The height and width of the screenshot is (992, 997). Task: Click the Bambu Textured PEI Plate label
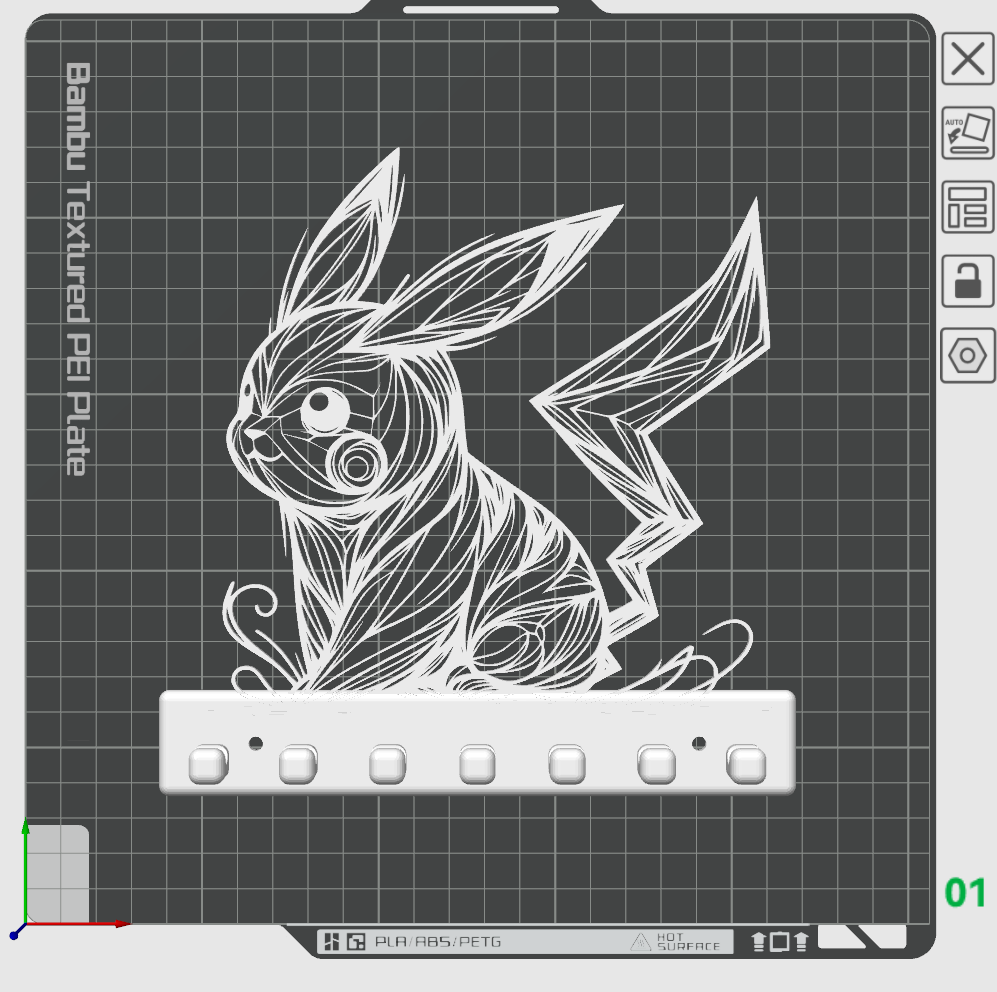78,268
